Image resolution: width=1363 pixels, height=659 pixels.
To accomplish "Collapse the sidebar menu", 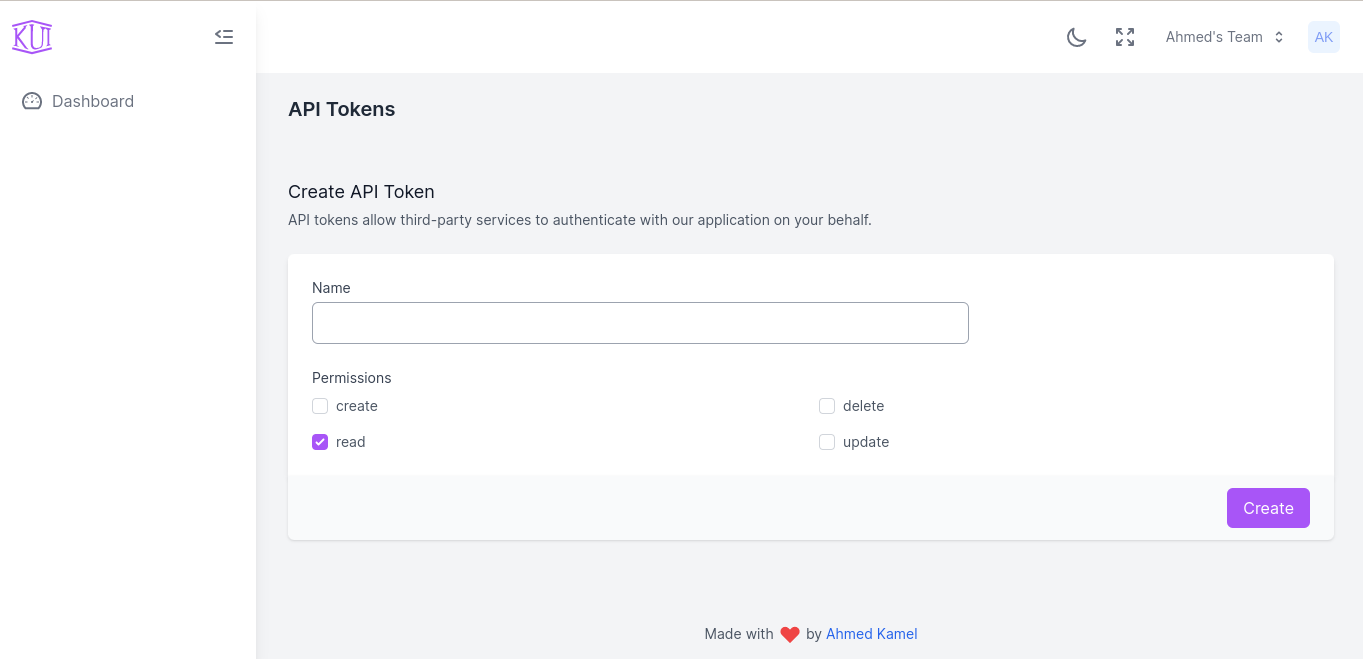I will coord(224,37).
